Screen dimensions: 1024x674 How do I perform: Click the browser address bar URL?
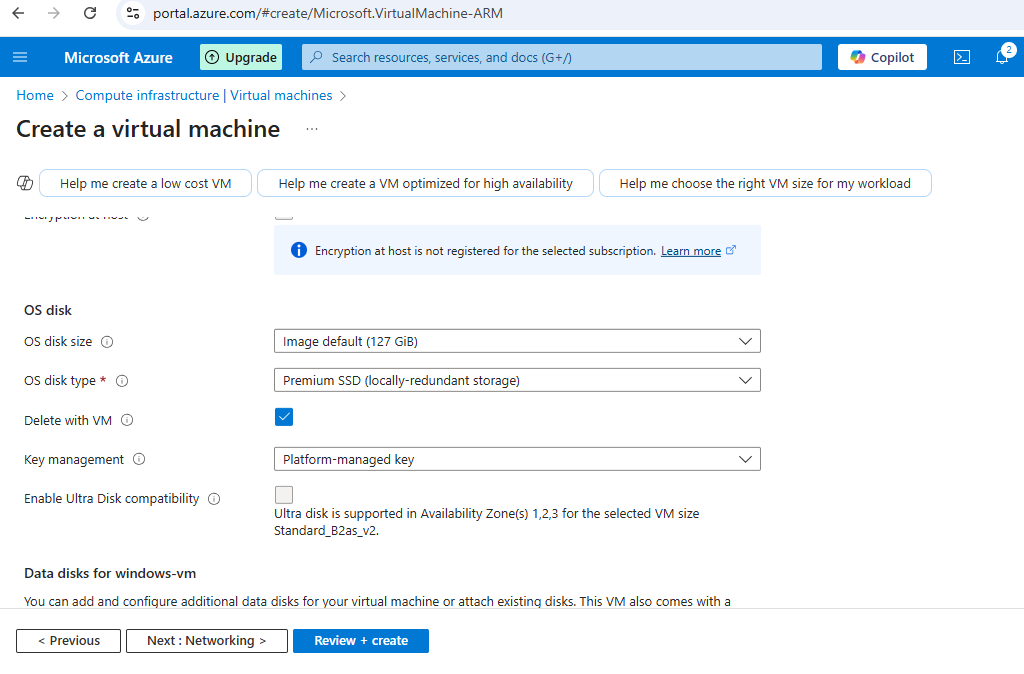pyautogui.click(x=328, y=13)
